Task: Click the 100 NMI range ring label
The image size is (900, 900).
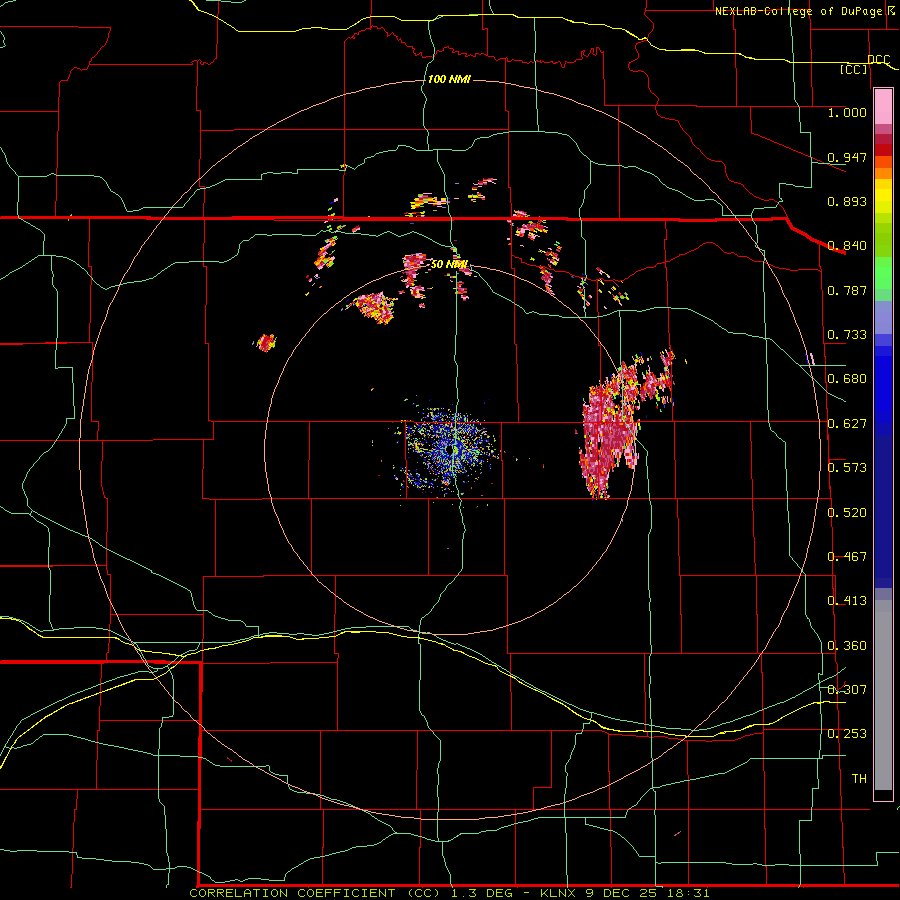Action: [x=449, y=79]
